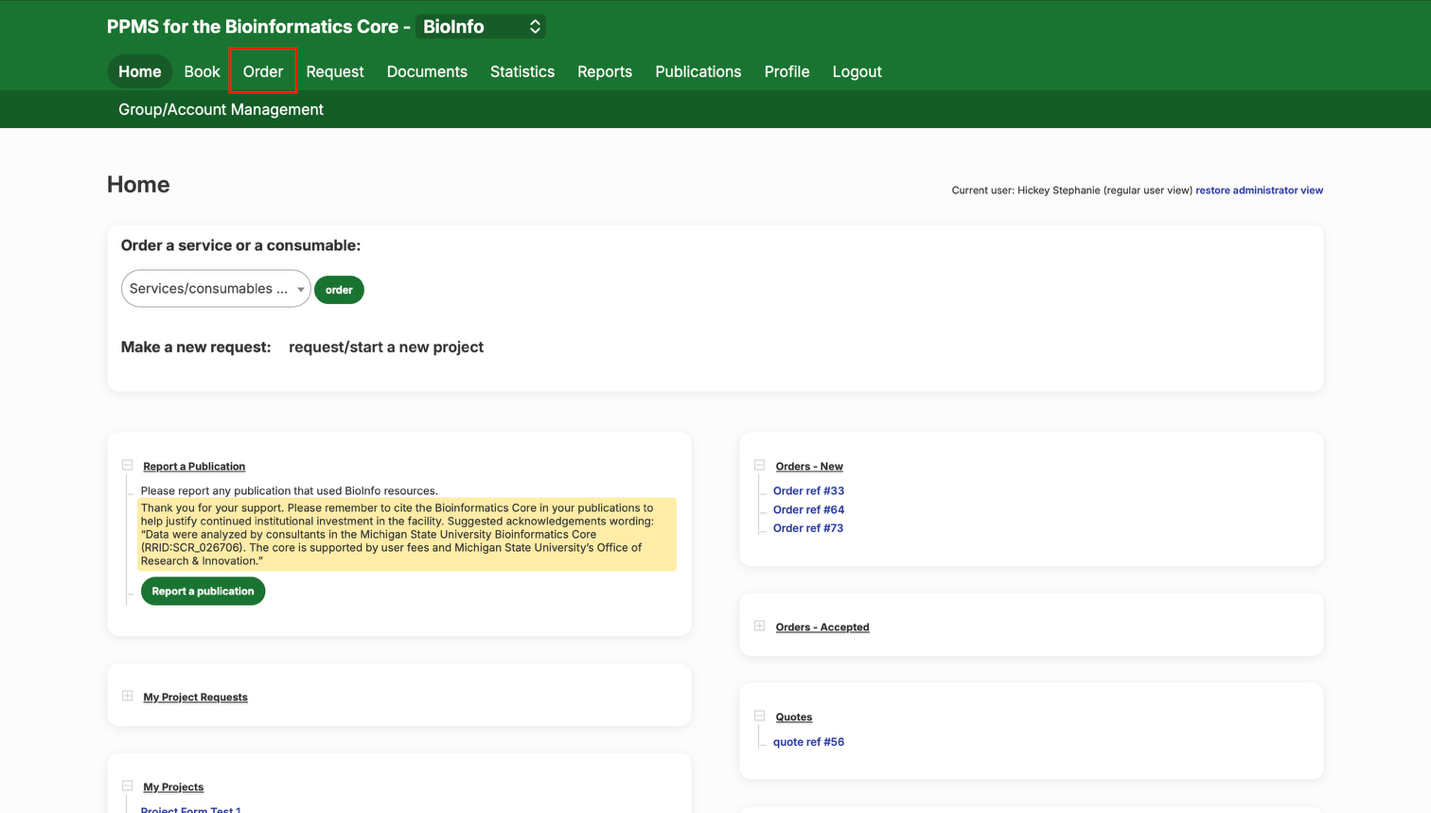Click the green order button
The width and height of the screenshot is (1431, 813).
pyautogui.click(x=339, y=290)
